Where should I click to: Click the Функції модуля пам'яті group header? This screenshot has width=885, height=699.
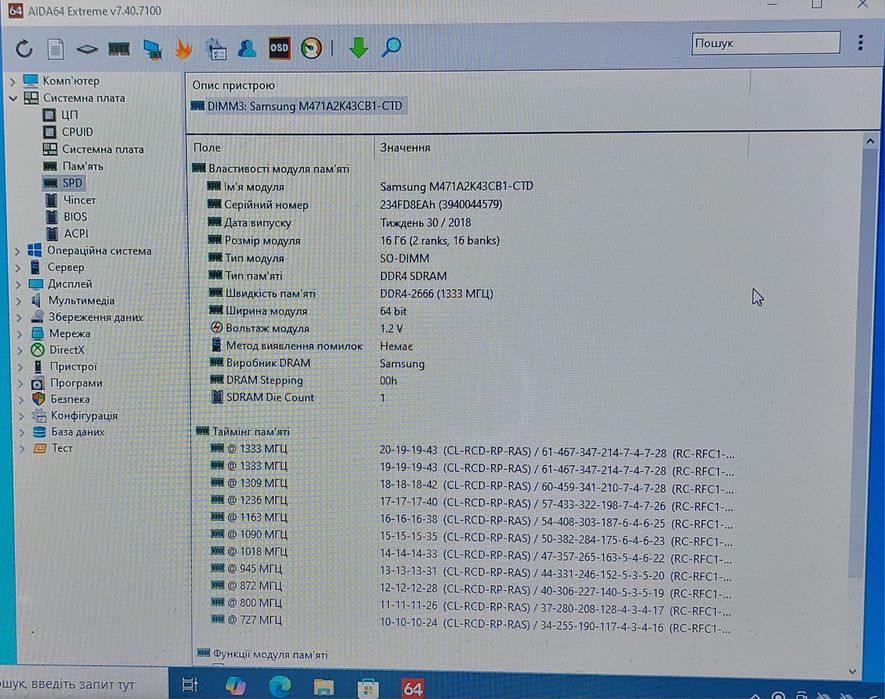262,655
